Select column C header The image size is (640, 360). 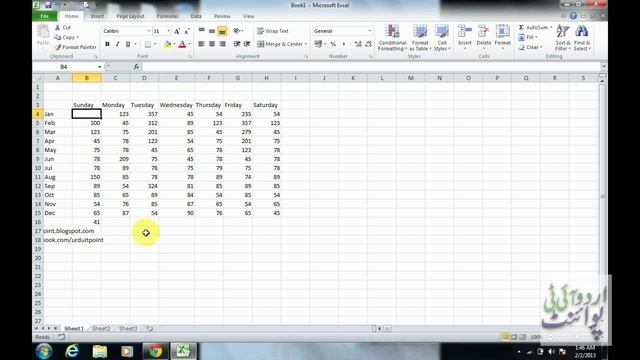tap(116, 78)
